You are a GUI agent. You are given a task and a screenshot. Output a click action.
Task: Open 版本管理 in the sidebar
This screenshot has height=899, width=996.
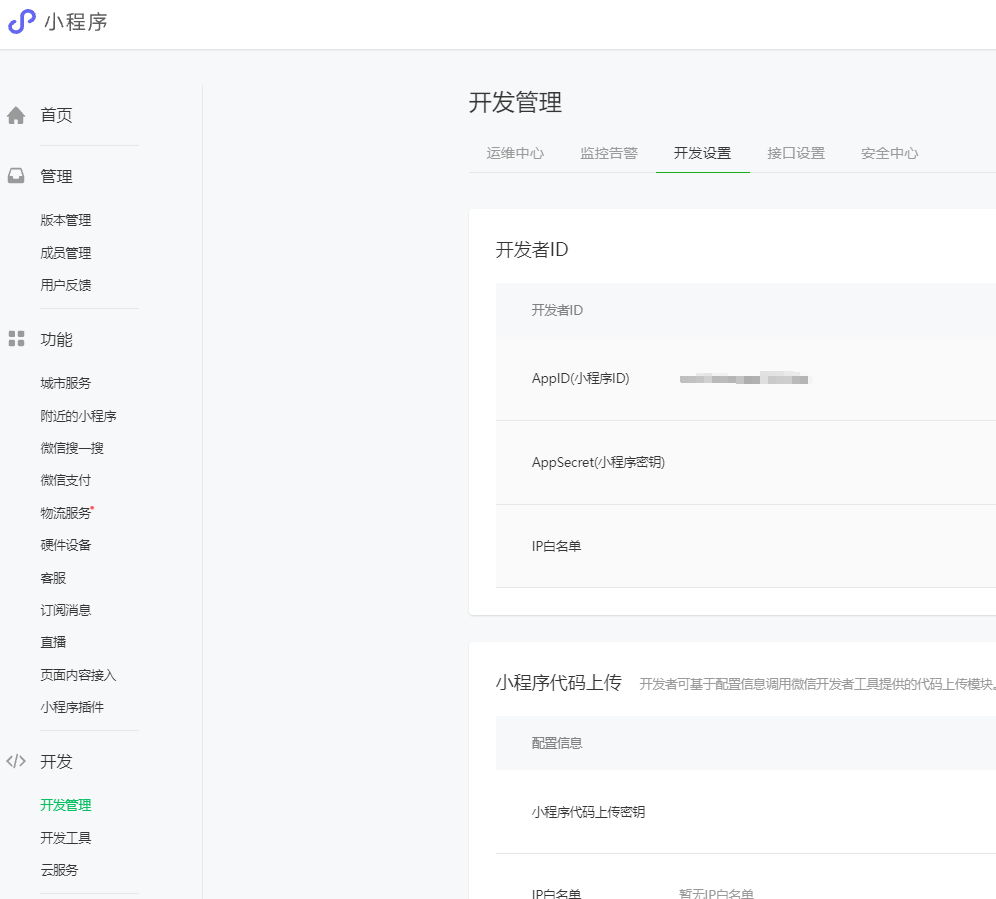[66, 220]
